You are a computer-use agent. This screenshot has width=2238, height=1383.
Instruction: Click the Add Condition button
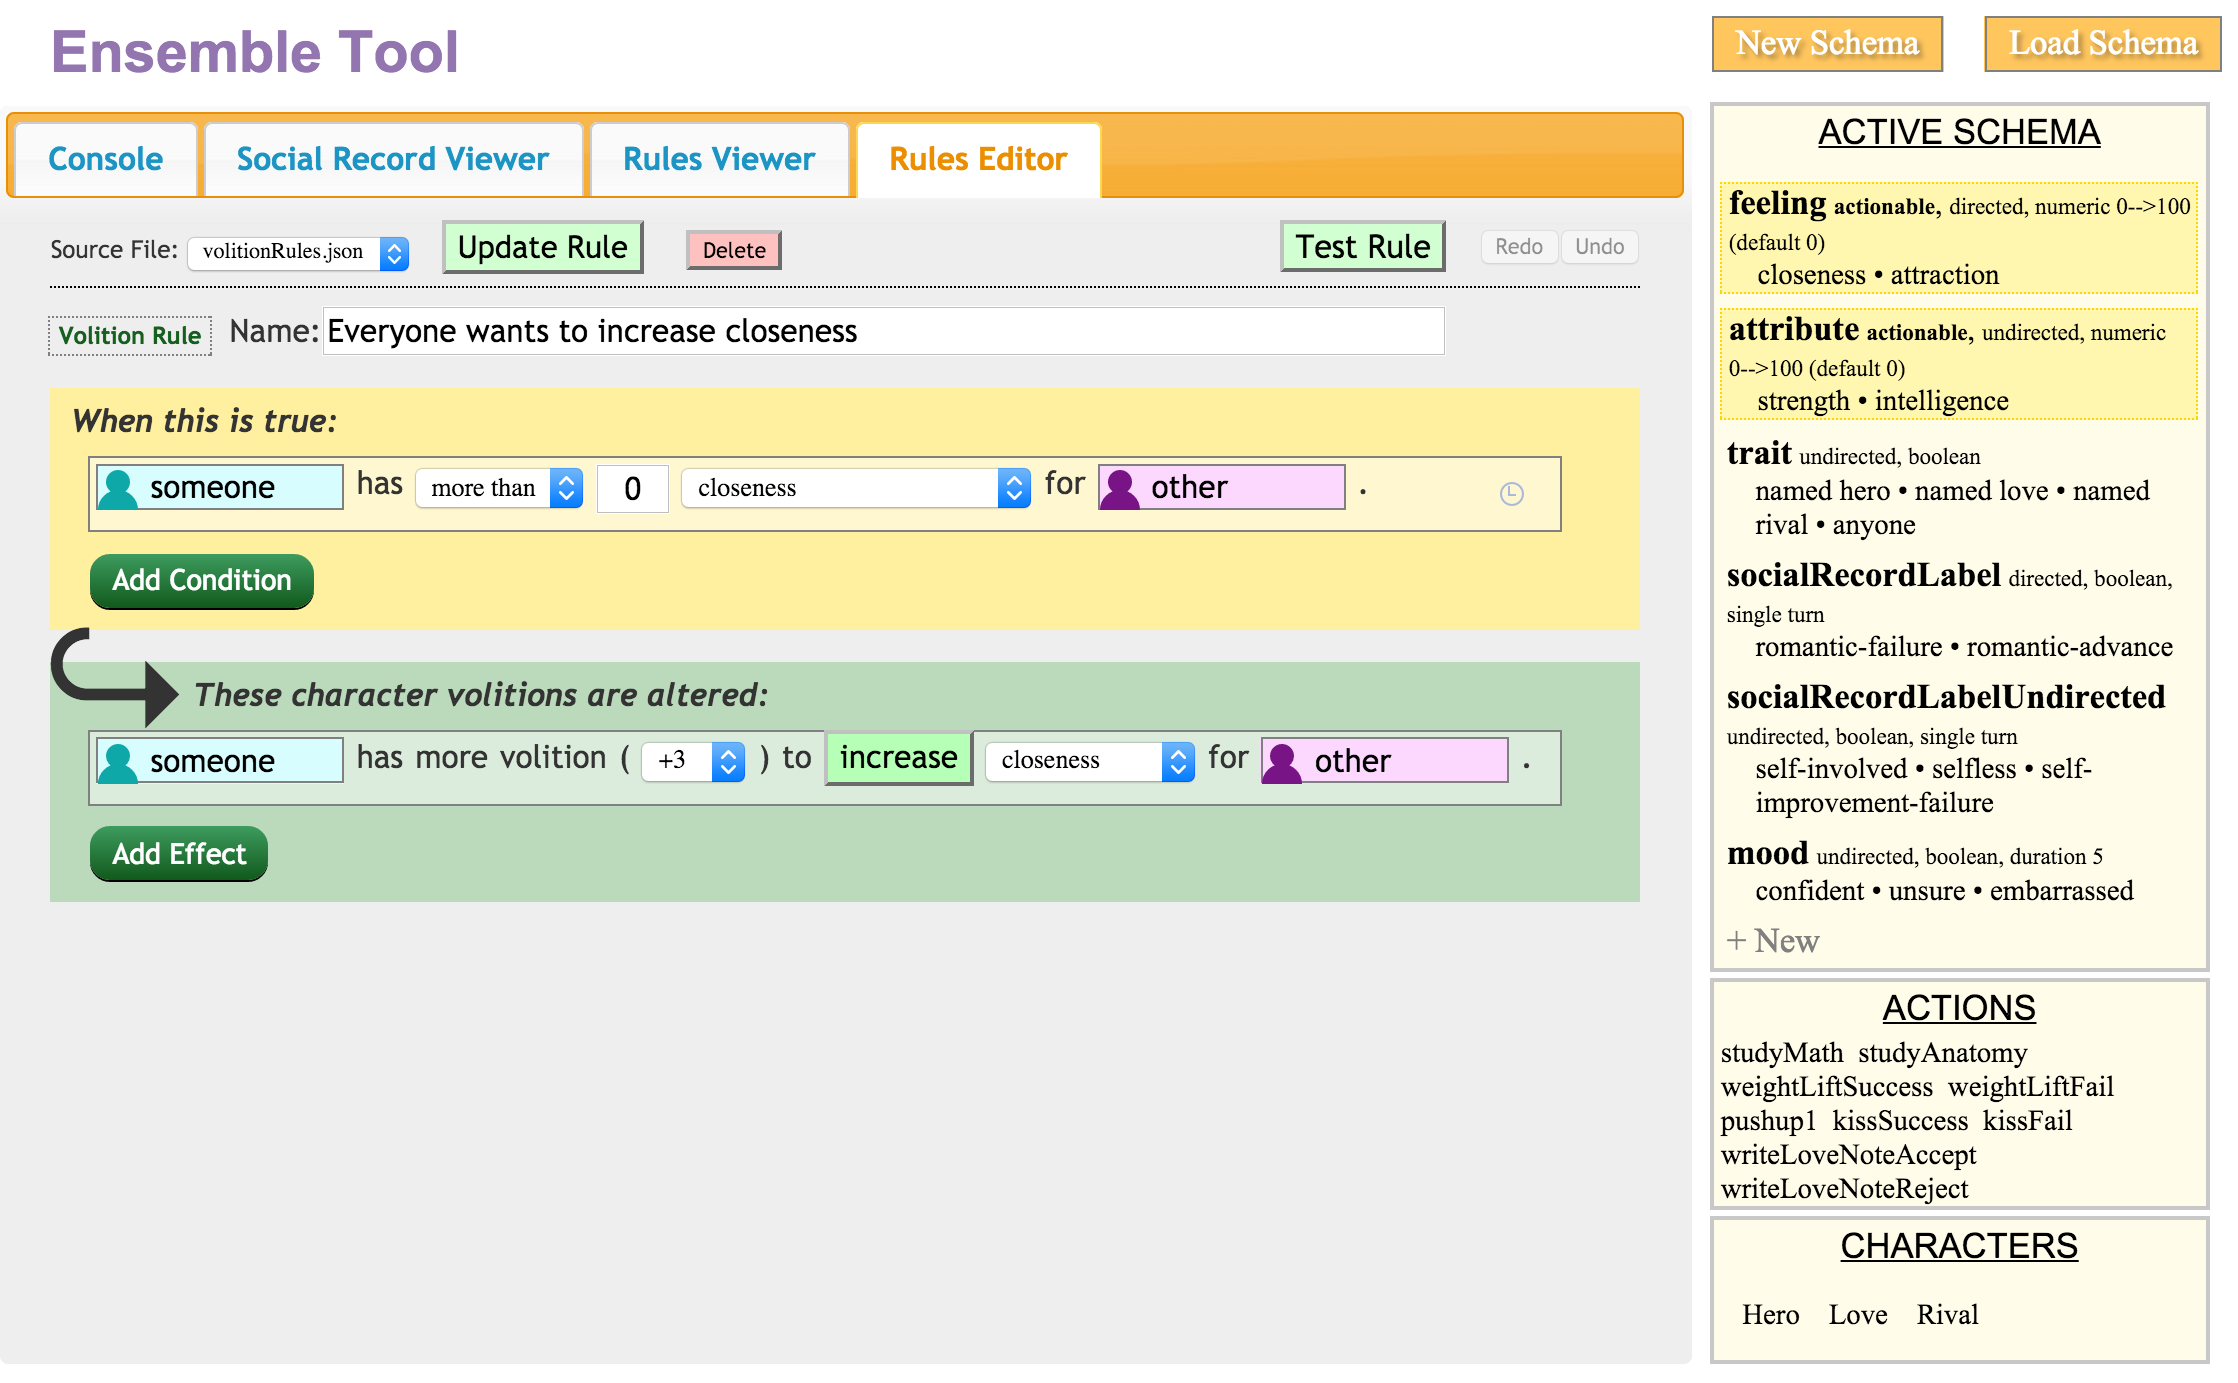[202, 581]
